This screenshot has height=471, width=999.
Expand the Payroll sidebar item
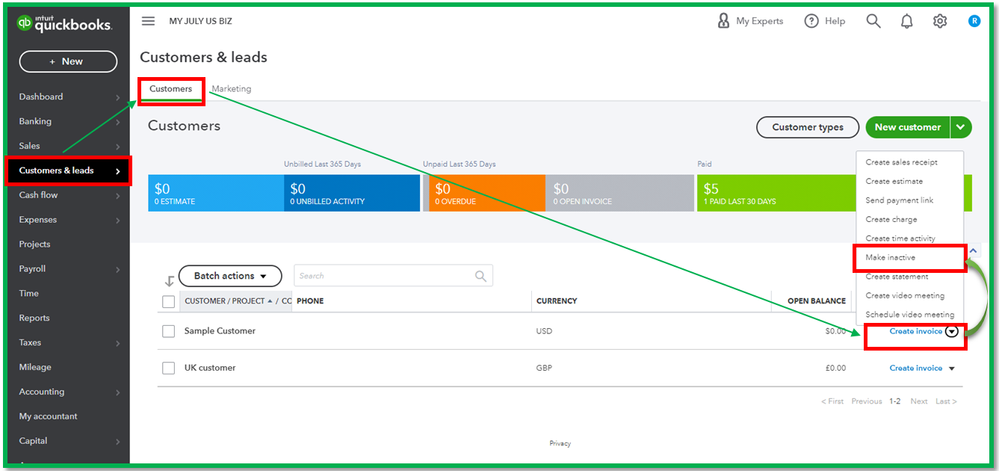[118, 270]
